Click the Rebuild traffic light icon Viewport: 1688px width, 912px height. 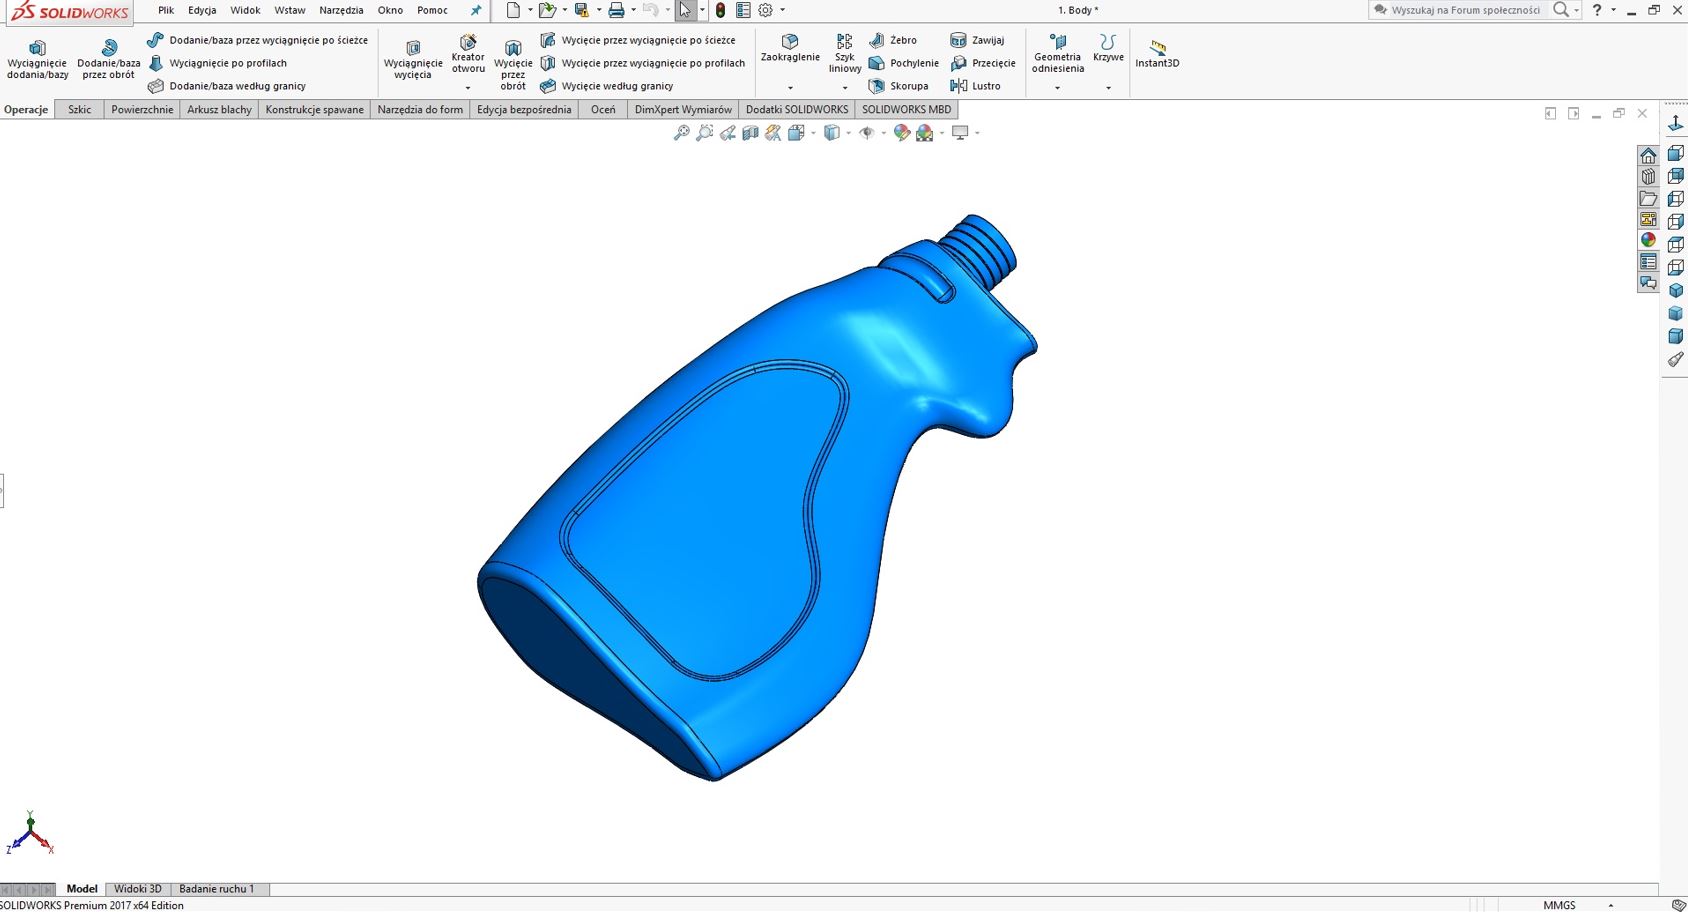pyautogui.click(x=720, y=10)
